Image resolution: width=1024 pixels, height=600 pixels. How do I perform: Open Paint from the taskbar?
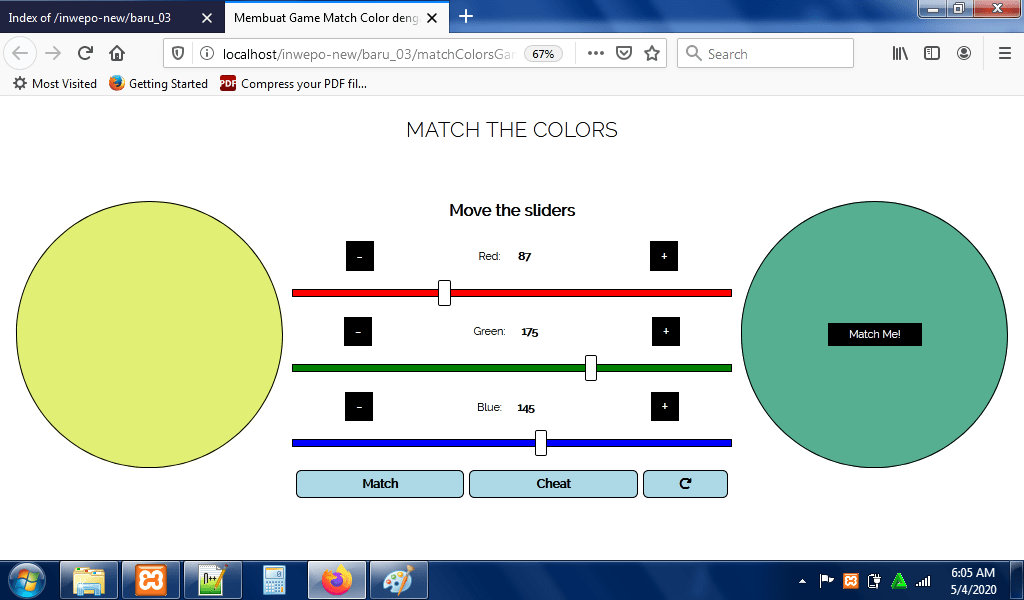(x=398, y=580)
